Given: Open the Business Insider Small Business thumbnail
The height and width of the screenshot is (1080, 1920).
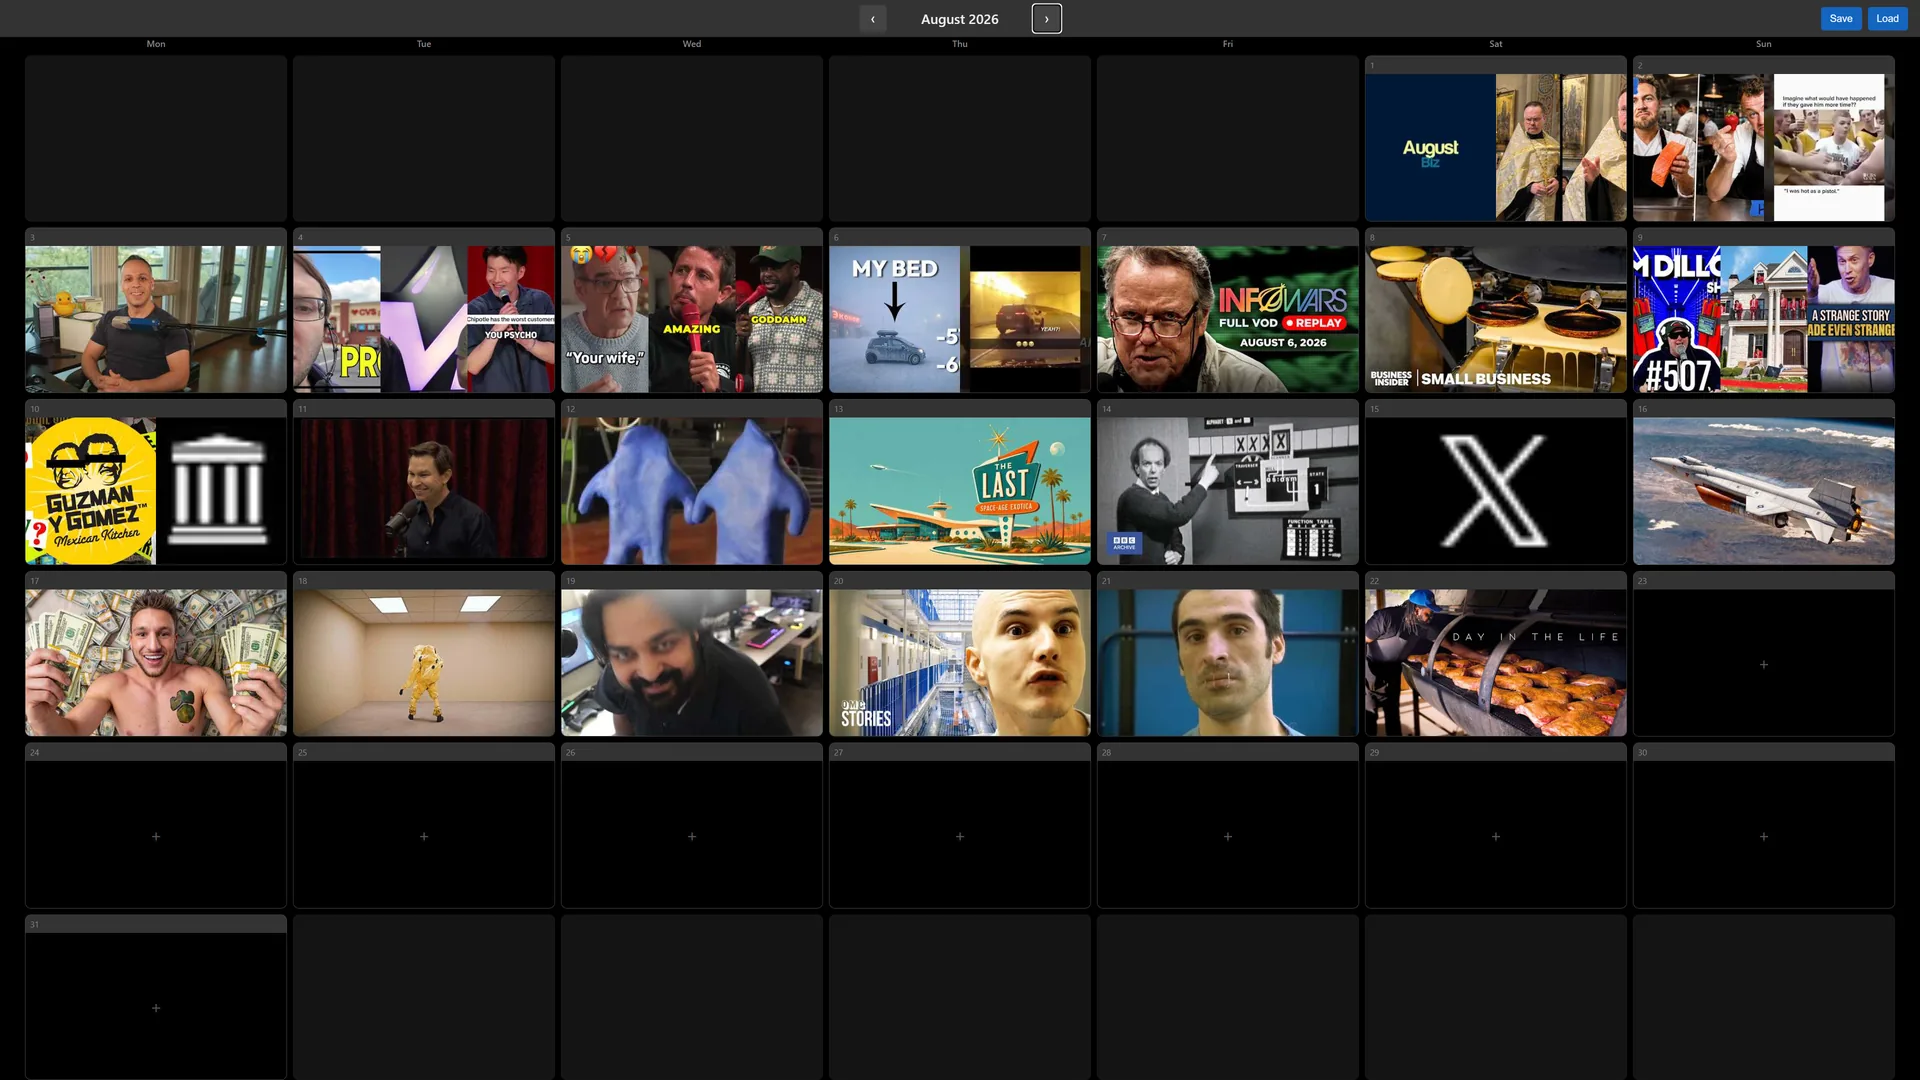Looking at the screenshot, I should click(x=1496, y=319).
